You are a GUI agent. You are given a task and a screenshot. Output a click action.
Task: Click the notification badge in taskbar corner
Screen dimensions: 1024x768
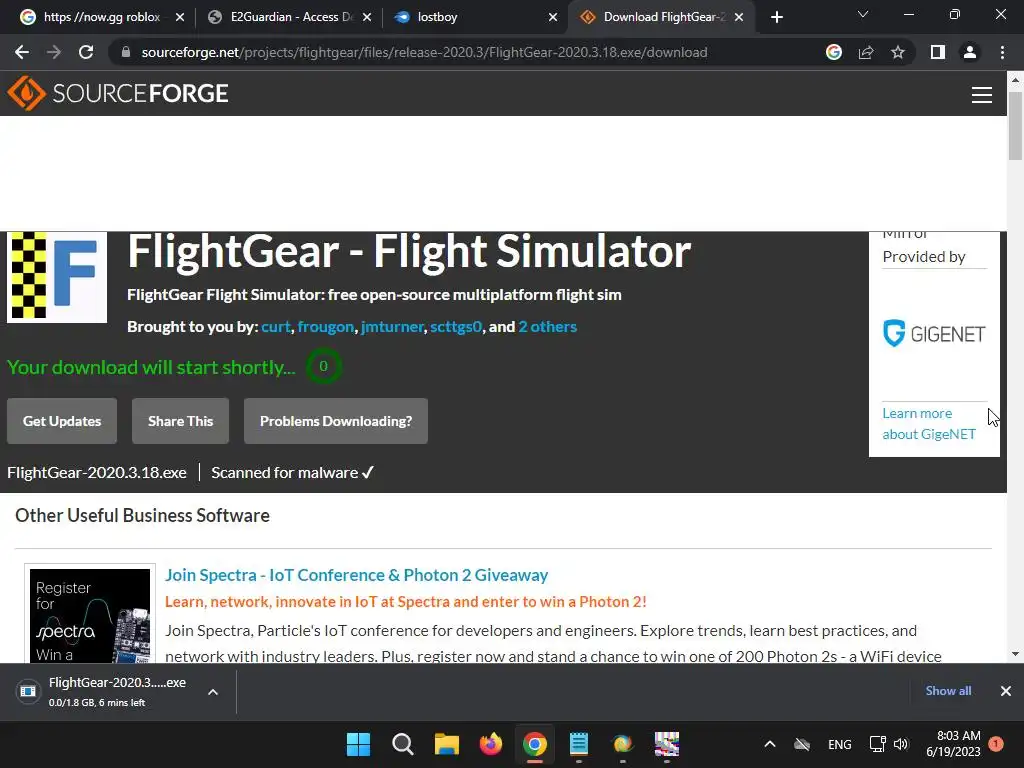(x=996, y=744)
